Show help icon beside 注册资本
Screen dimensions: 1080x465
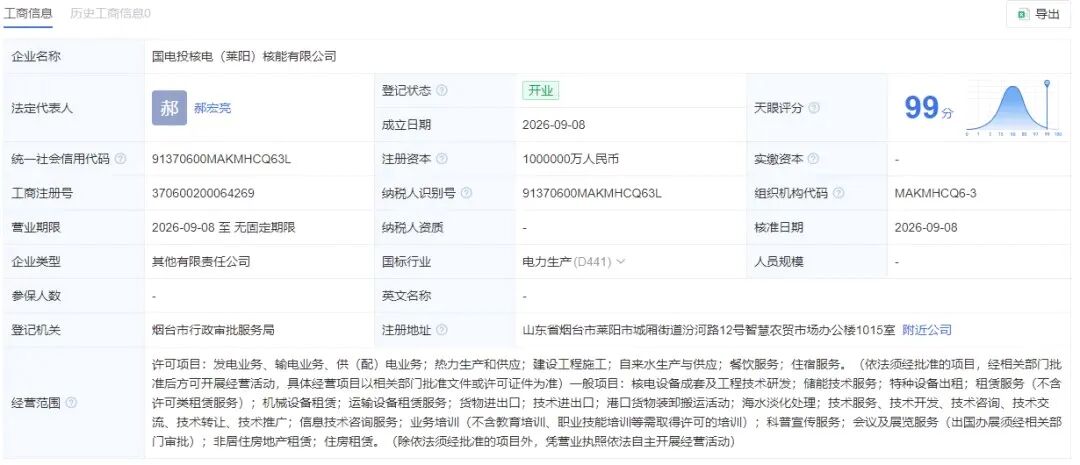(x=442, y=158)
